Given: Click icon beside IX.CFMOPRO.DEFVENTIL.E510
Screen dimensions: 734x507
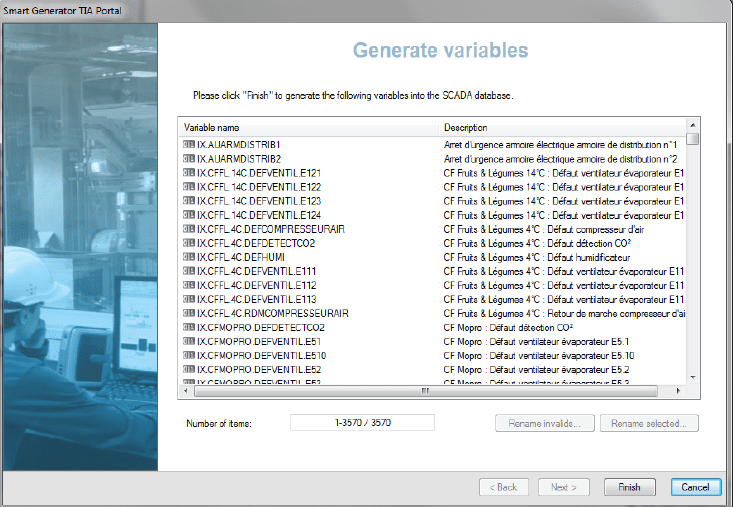Looking at the screenshot, I should coord(189,355).
